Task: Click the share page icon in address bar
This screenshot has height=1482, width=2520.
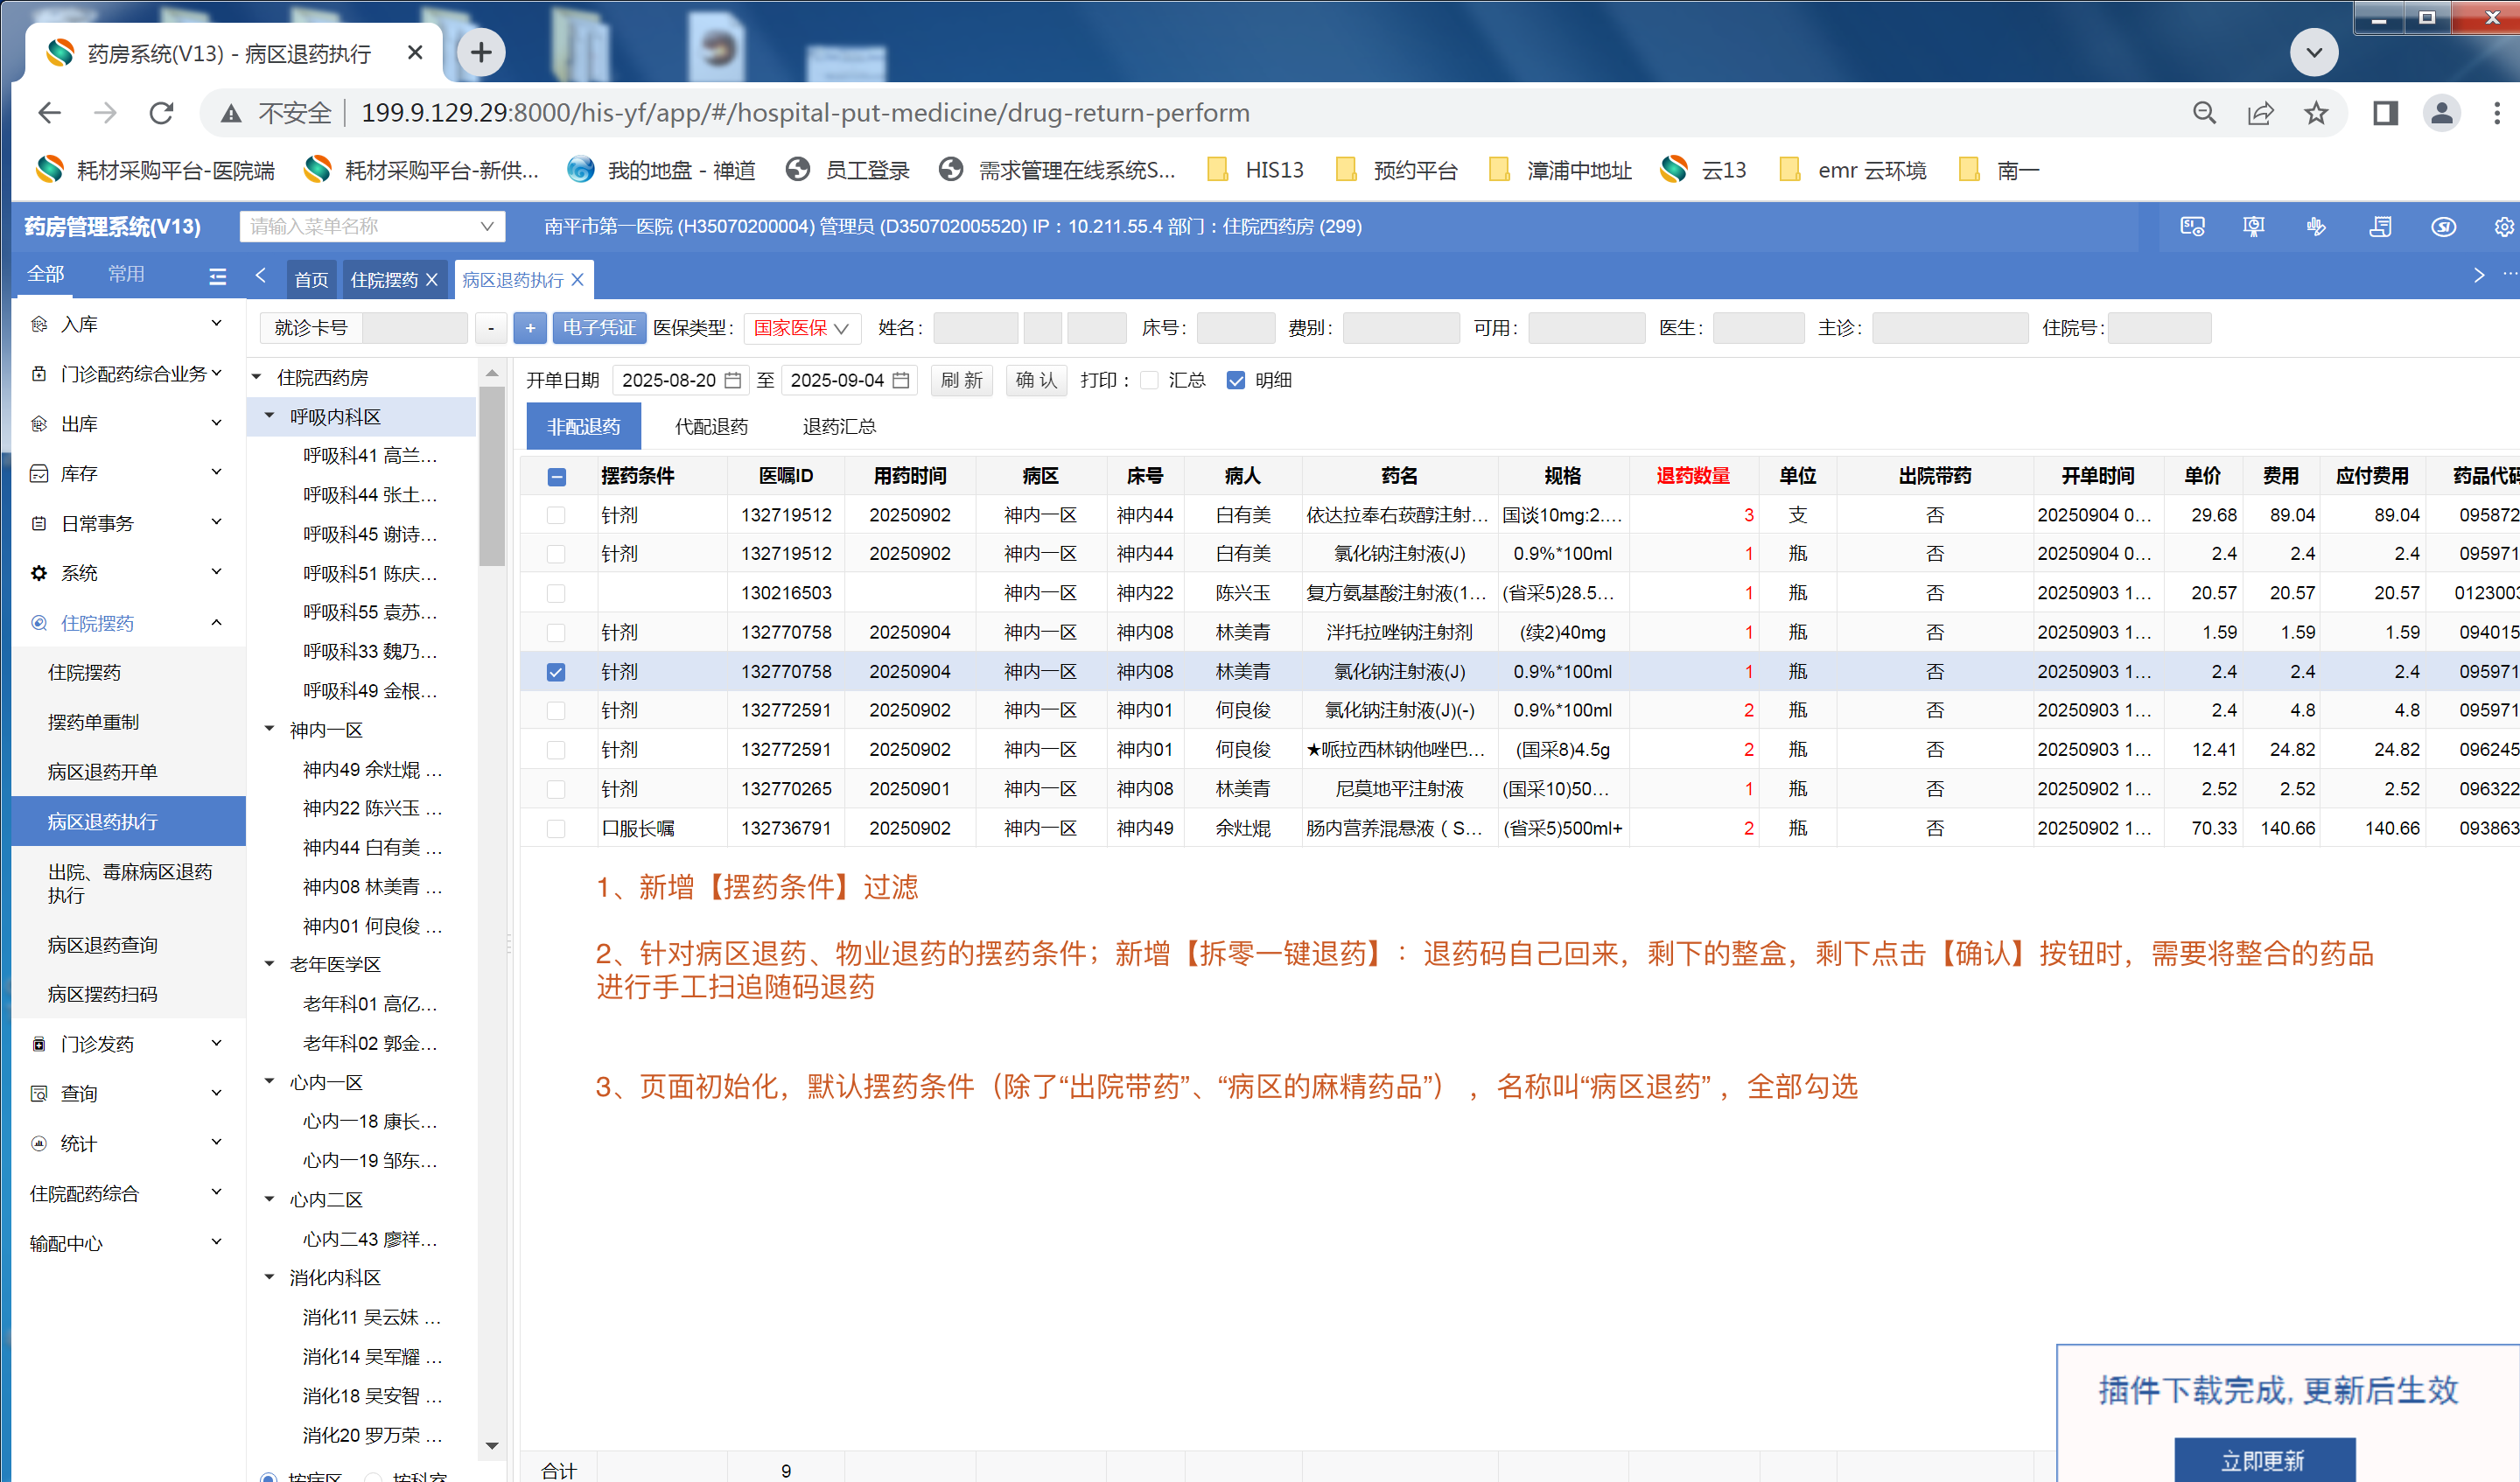Action: click(2260, 113)
